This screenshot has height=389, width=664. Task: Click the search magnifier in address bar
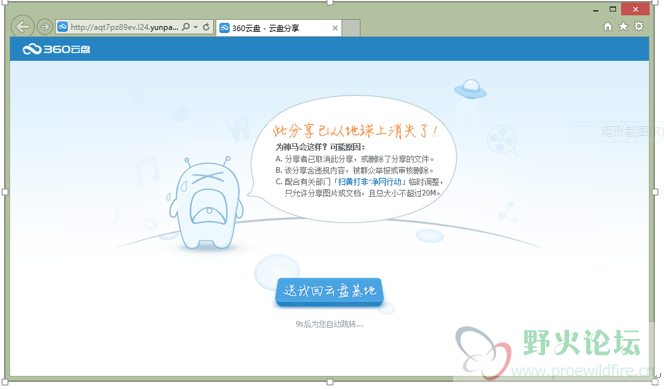[185, 27]
